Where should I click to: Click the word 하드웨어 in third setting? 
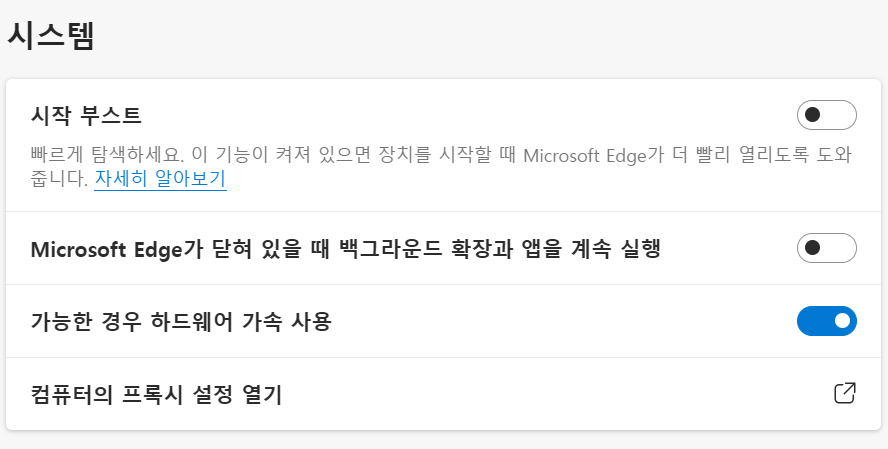tap(191, 322)
